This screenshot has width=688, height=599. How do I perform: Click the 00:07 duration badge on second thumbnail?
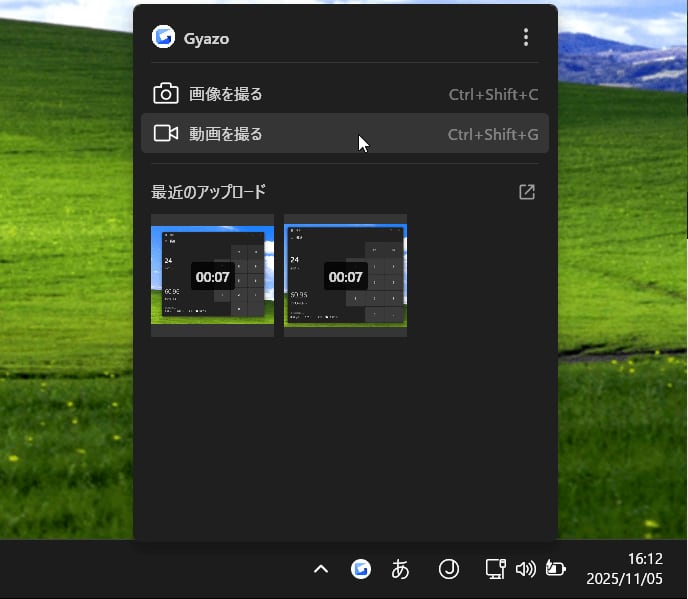(345, 276)
